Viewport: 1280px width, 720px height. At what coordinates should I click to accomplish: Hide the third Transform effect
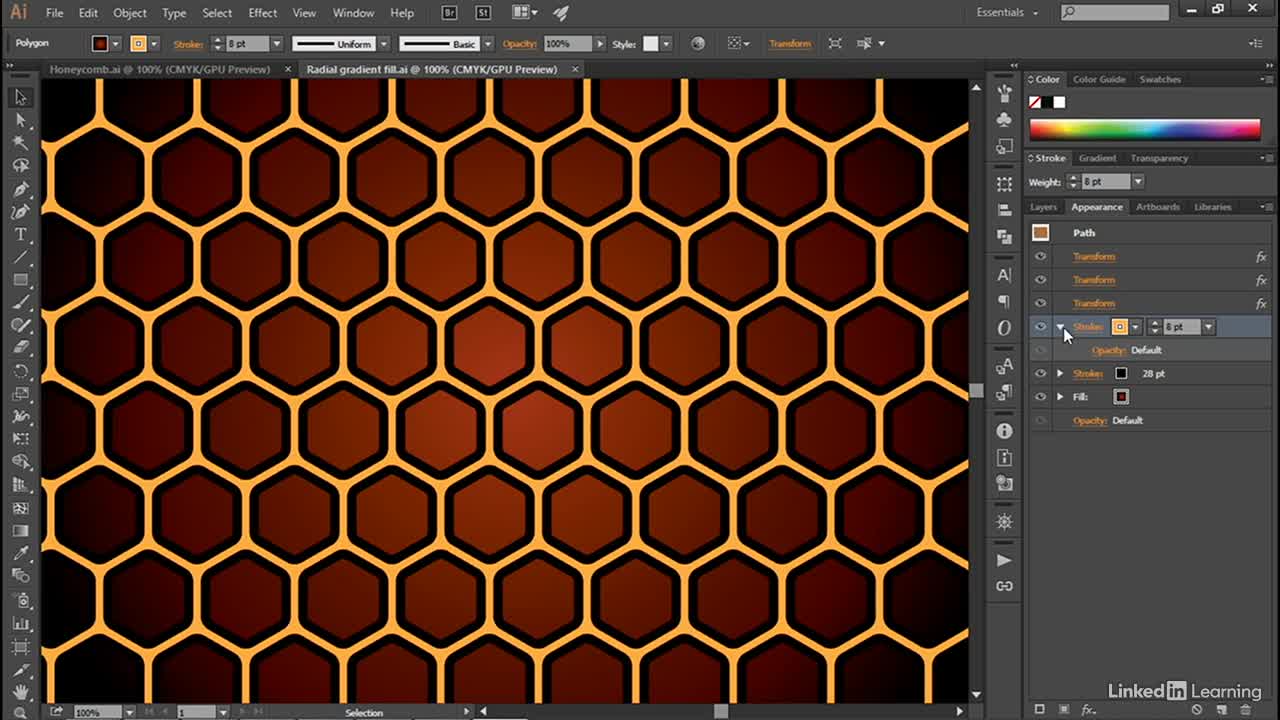pos(1040,303)
